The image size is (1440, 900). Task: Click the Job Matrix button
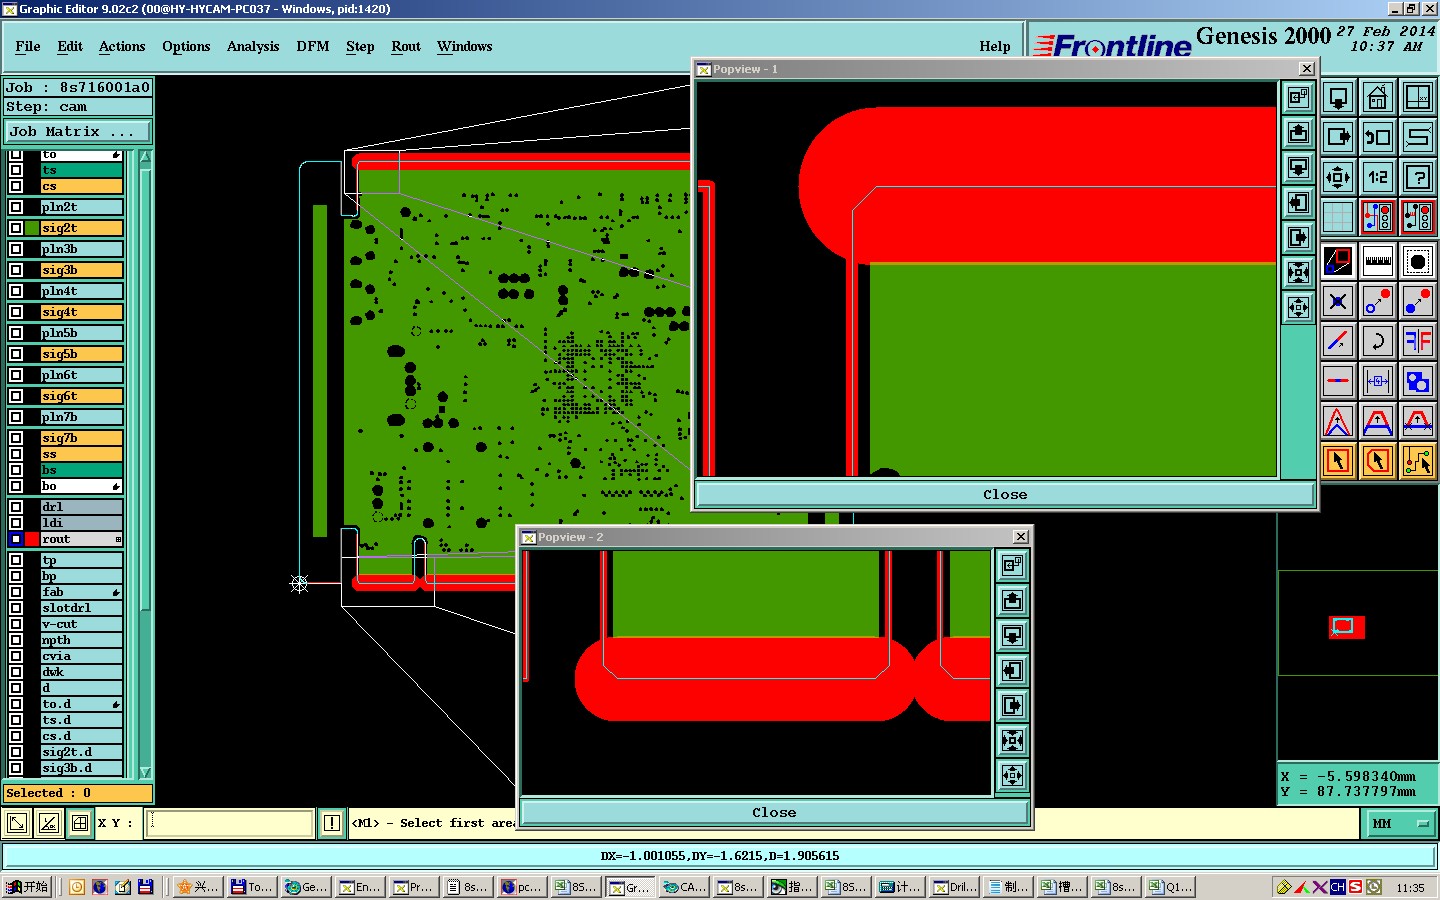[78, 131]
